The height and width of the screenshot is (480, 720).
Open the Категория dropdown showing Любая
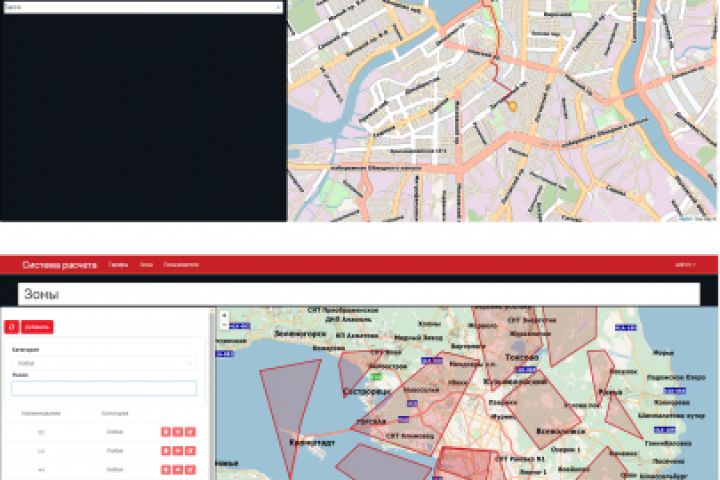point(104,363)
